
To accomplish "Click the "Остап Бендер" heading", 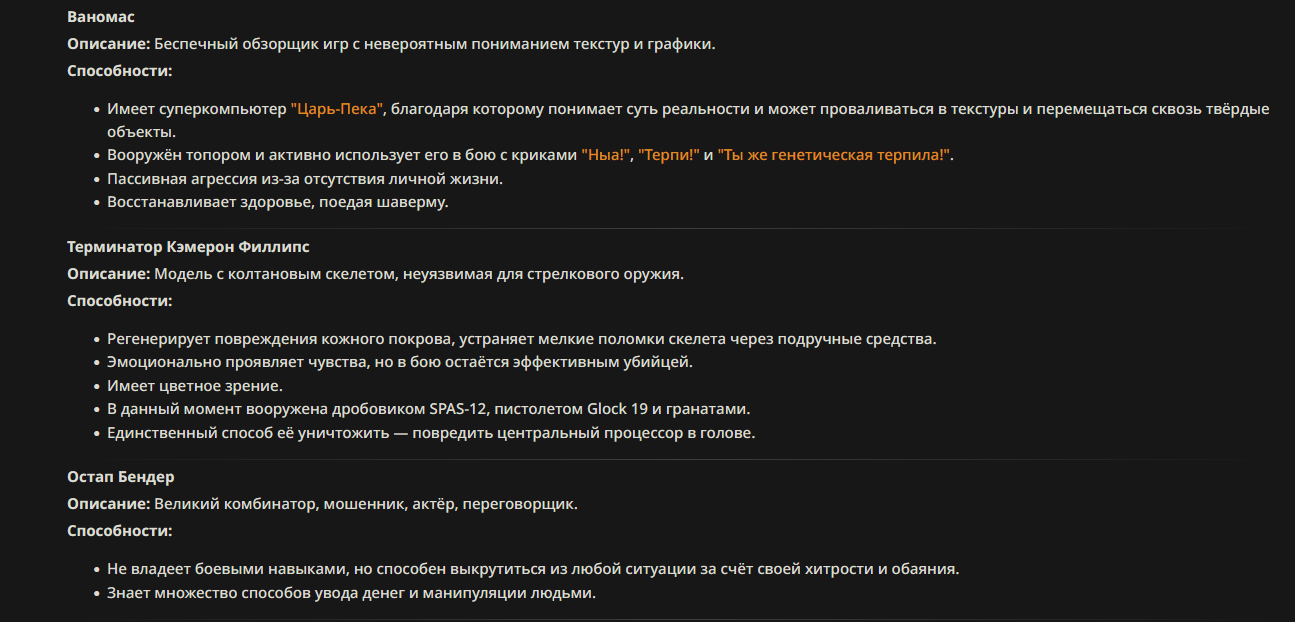I will pyautogui.click(x=121, y=477).
